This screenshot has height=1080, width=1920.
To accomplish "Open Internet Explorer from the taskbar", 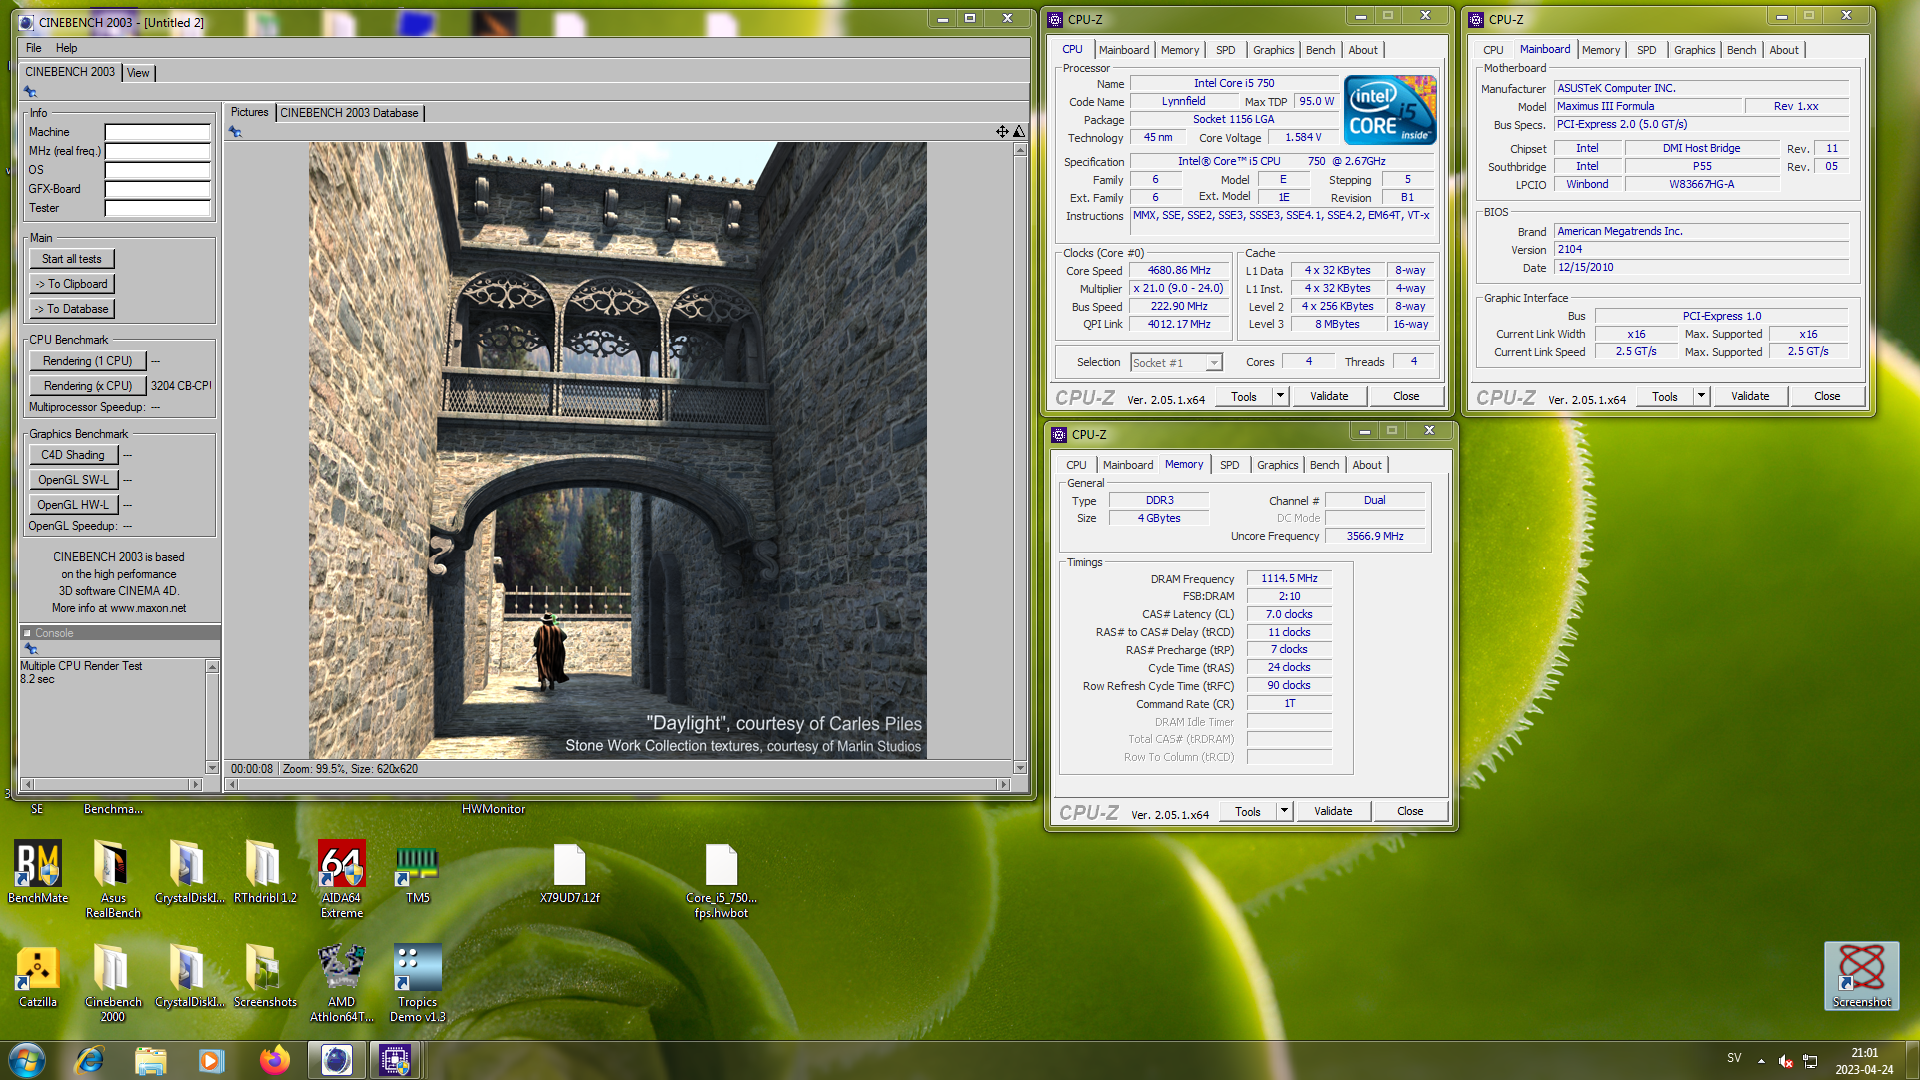I will click(x=90, y=1060).
